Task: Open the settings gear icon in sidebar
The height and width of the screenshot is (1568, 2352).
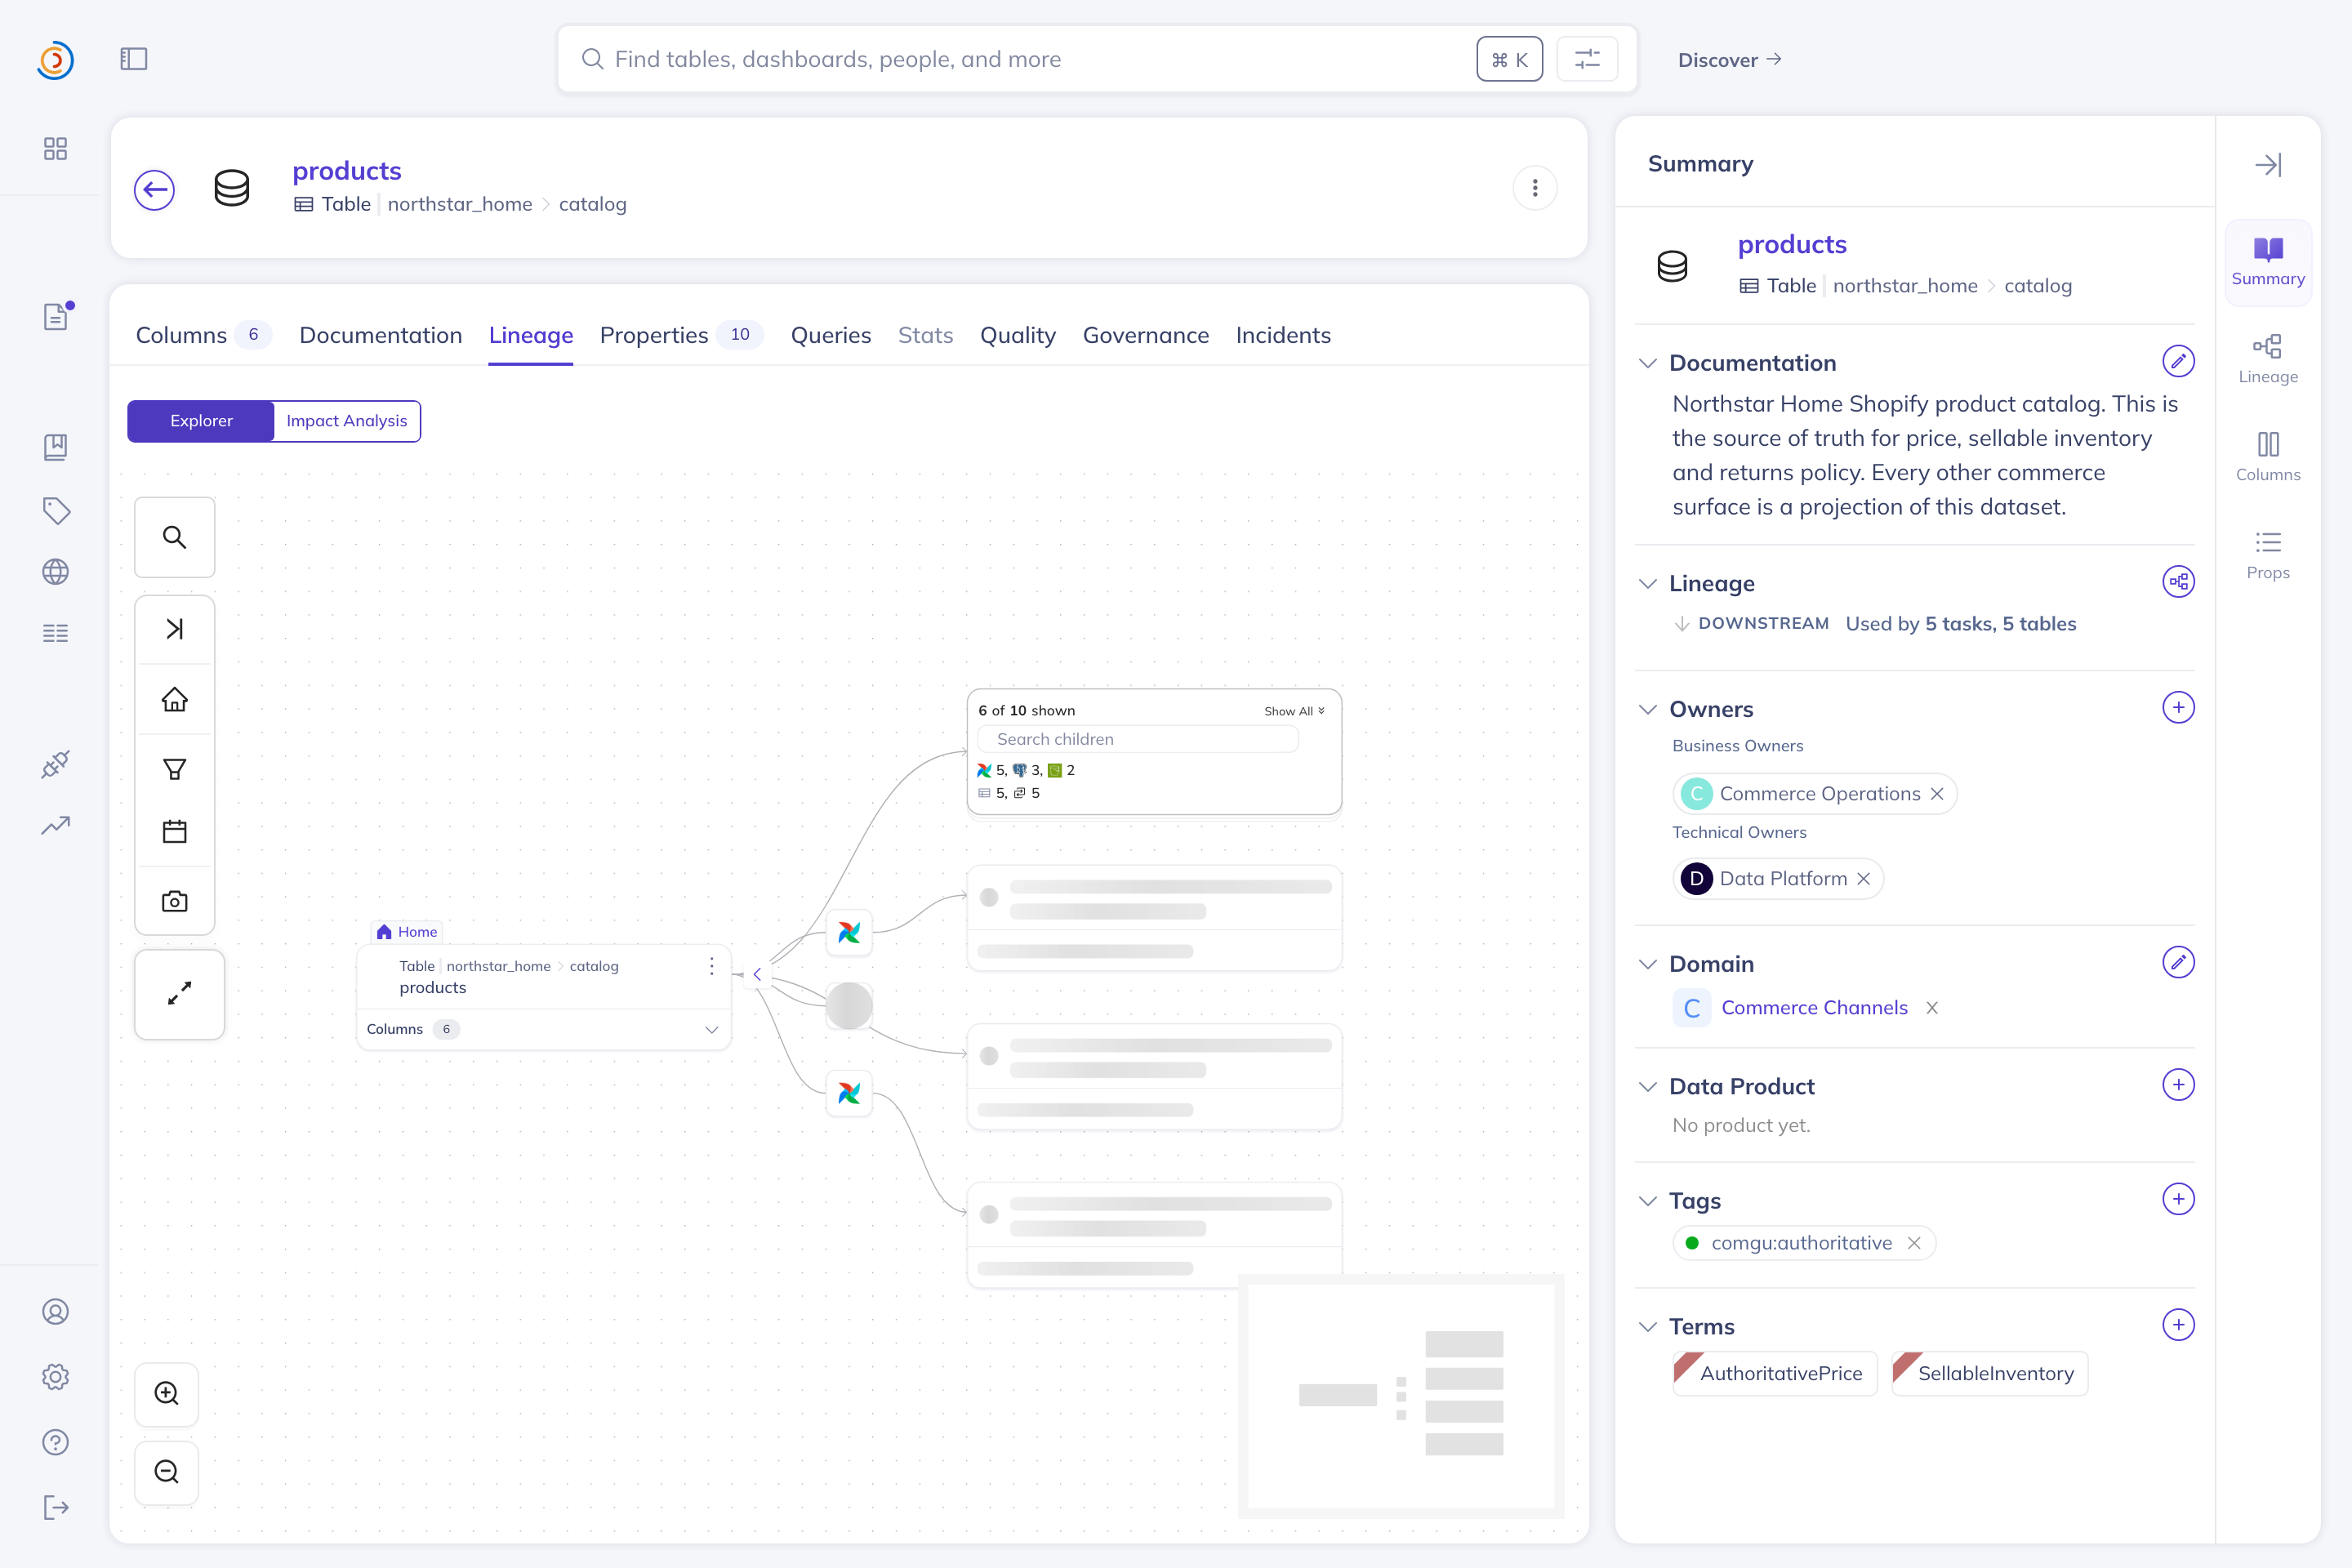Action: point(55,1377)
